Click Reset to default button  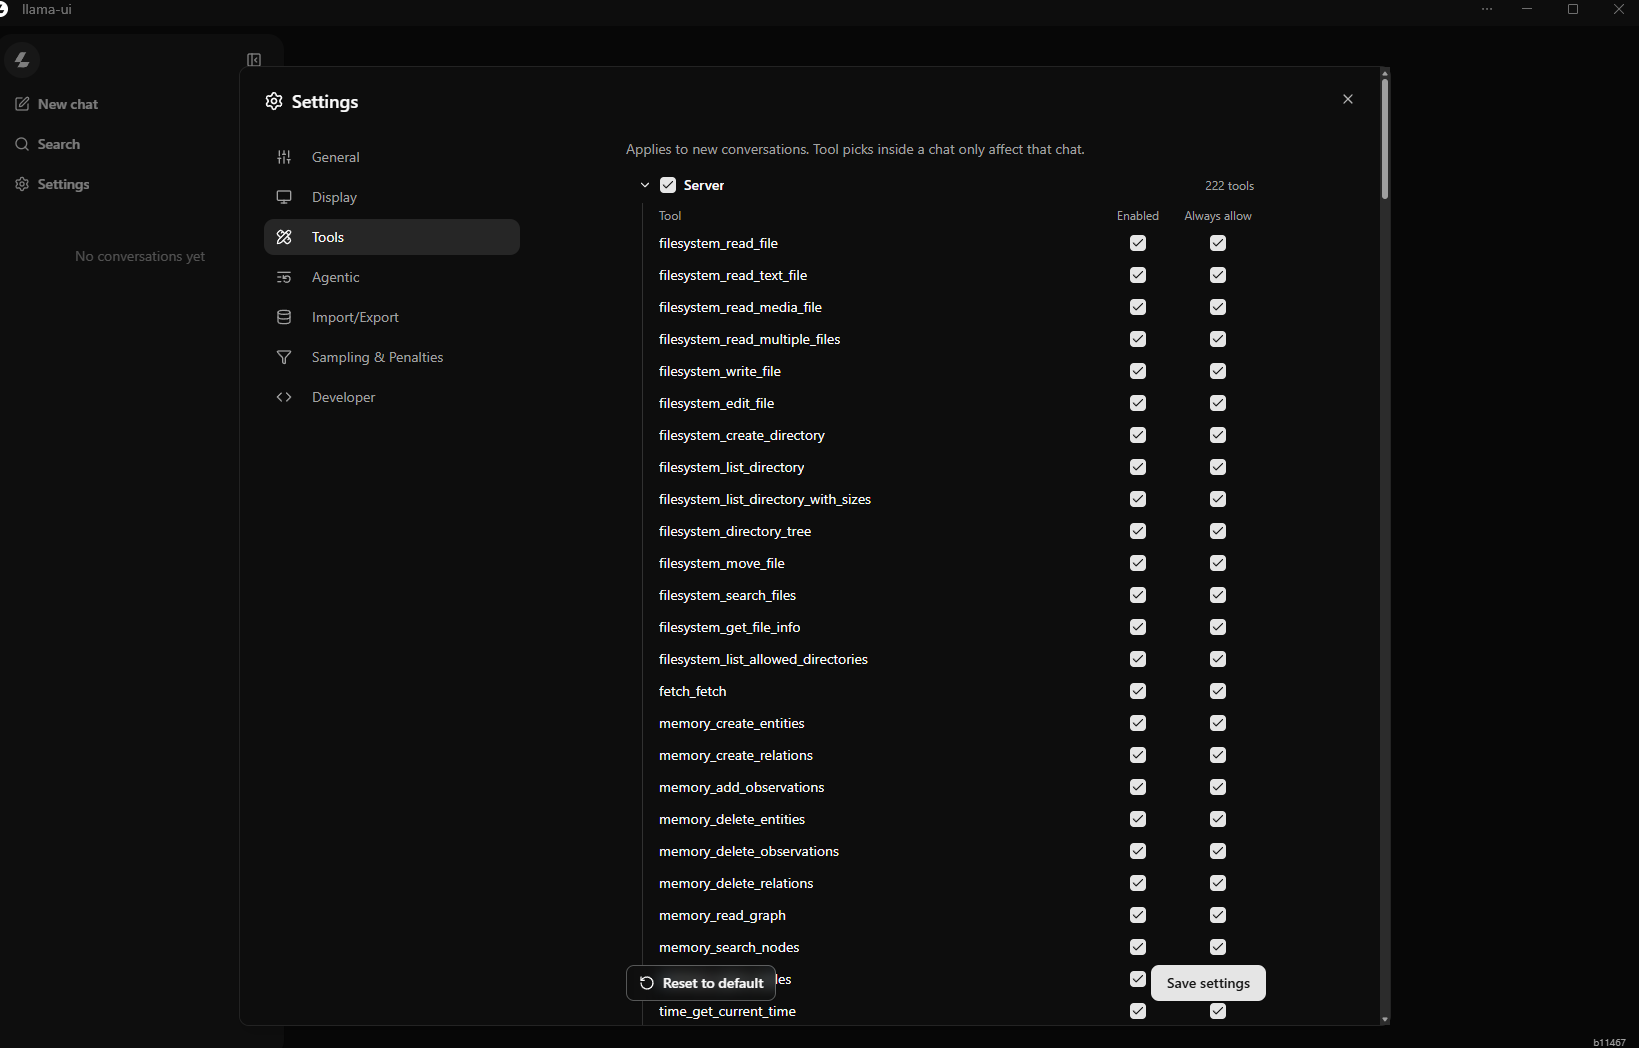(x=701, y=983)
